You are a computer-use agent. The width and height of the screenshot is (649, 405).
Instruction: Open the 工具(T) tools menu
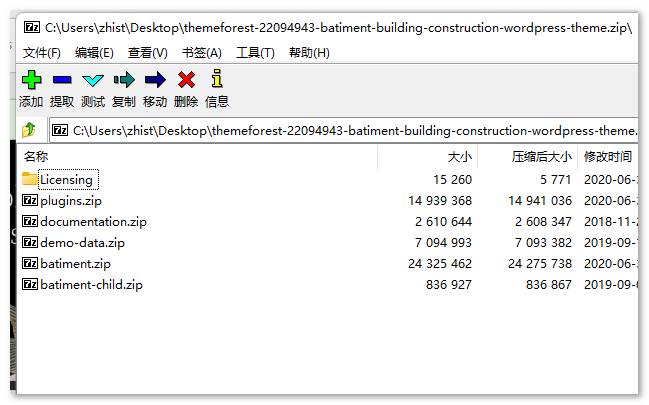tap(255, 52)
